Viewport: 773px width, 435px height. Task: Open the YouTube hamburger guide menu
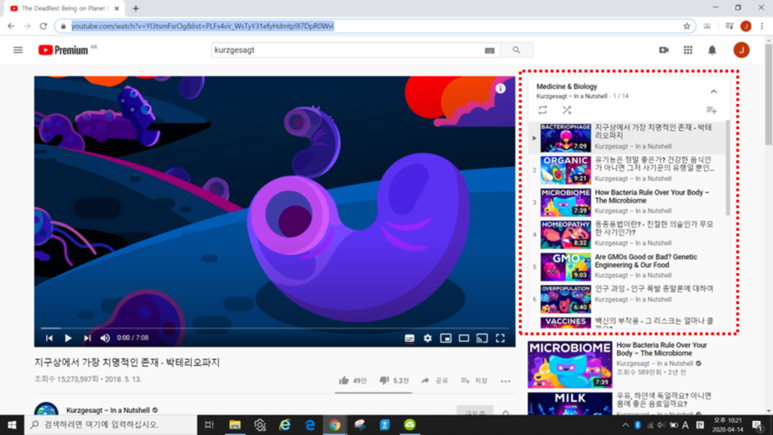pyautogui.click(x=18, y=50)
